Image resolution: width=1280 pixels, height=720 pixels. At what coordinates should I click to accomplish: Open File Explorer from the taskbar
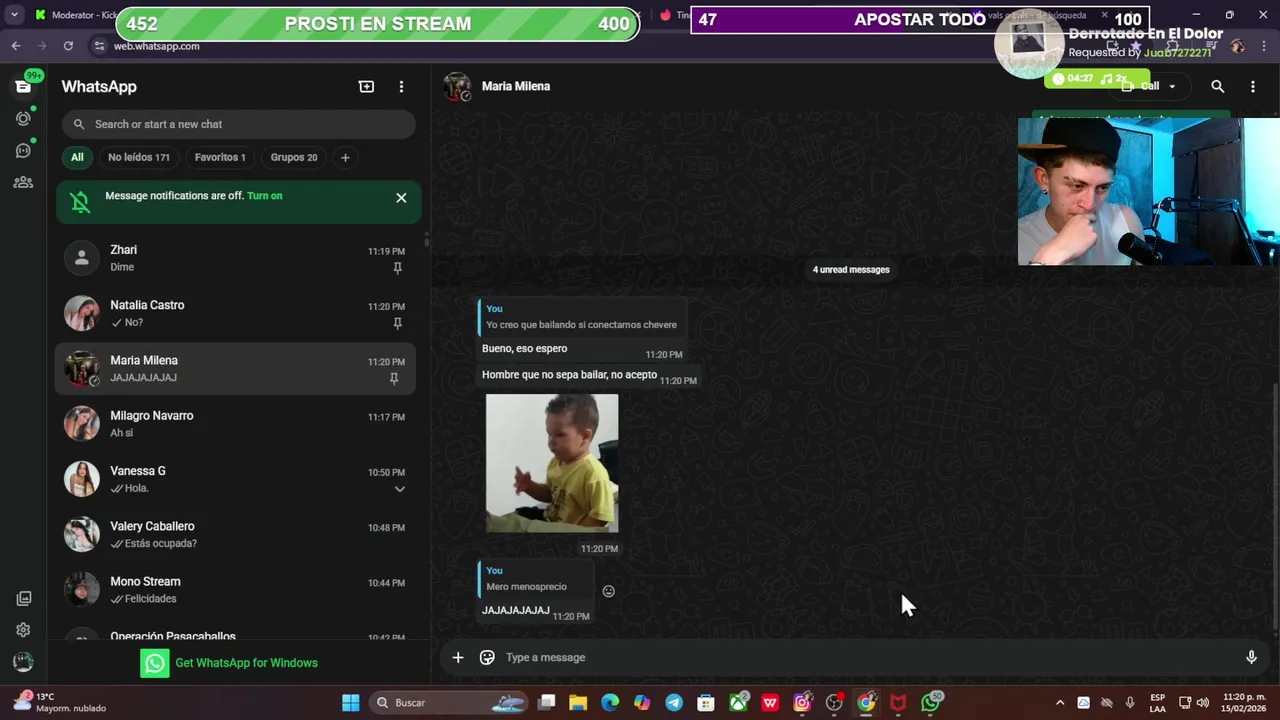click(578, 703)
